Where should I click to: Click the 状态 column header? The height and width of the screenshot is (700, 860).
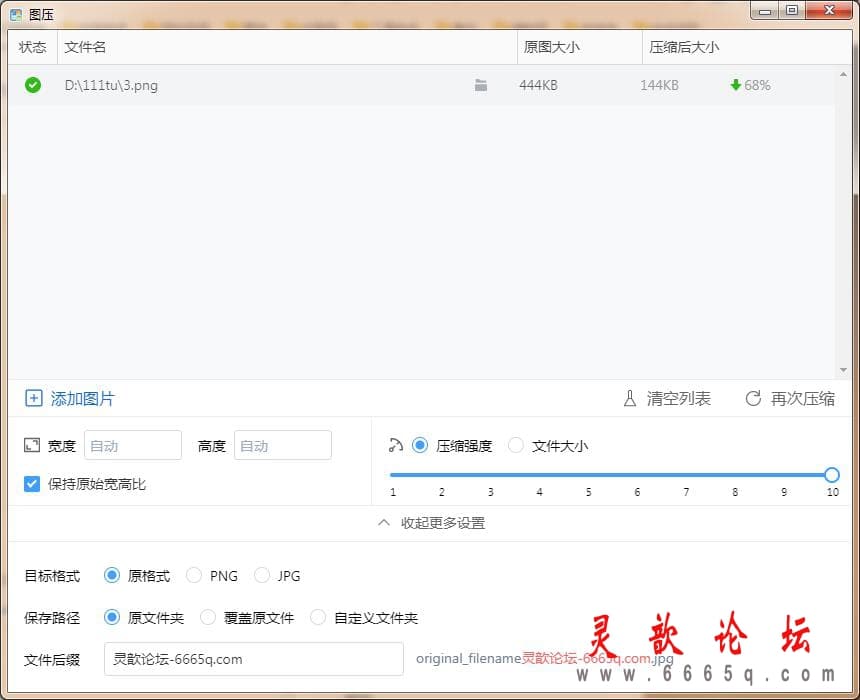(x=32, y=47)
